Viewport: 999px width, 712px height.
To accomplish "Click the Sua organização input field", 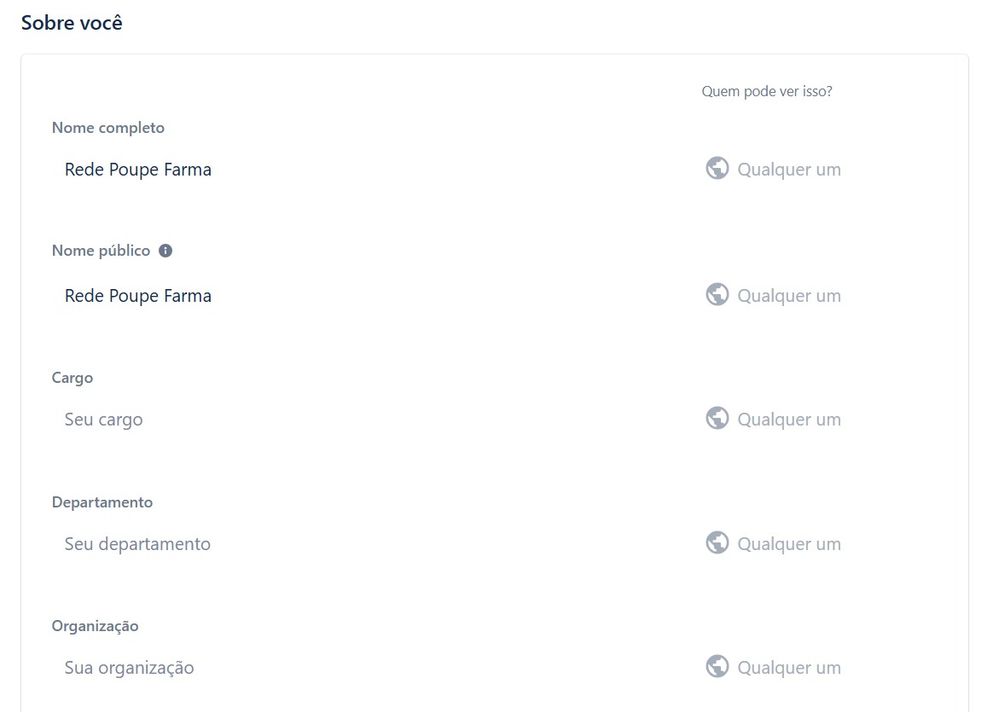I will 370,667.
